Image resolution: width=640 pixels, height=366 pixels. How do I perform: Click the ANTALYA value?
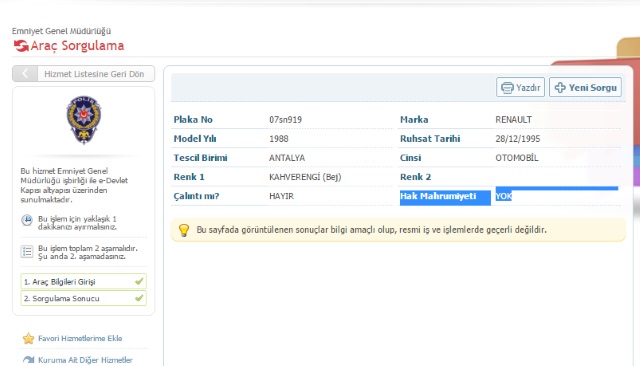[x=287, y=158]
